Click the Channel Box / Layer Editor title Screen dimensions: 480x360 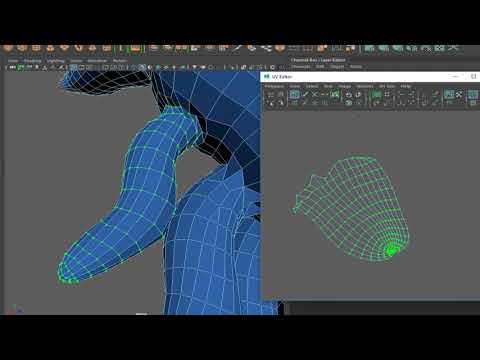[318, 60]
